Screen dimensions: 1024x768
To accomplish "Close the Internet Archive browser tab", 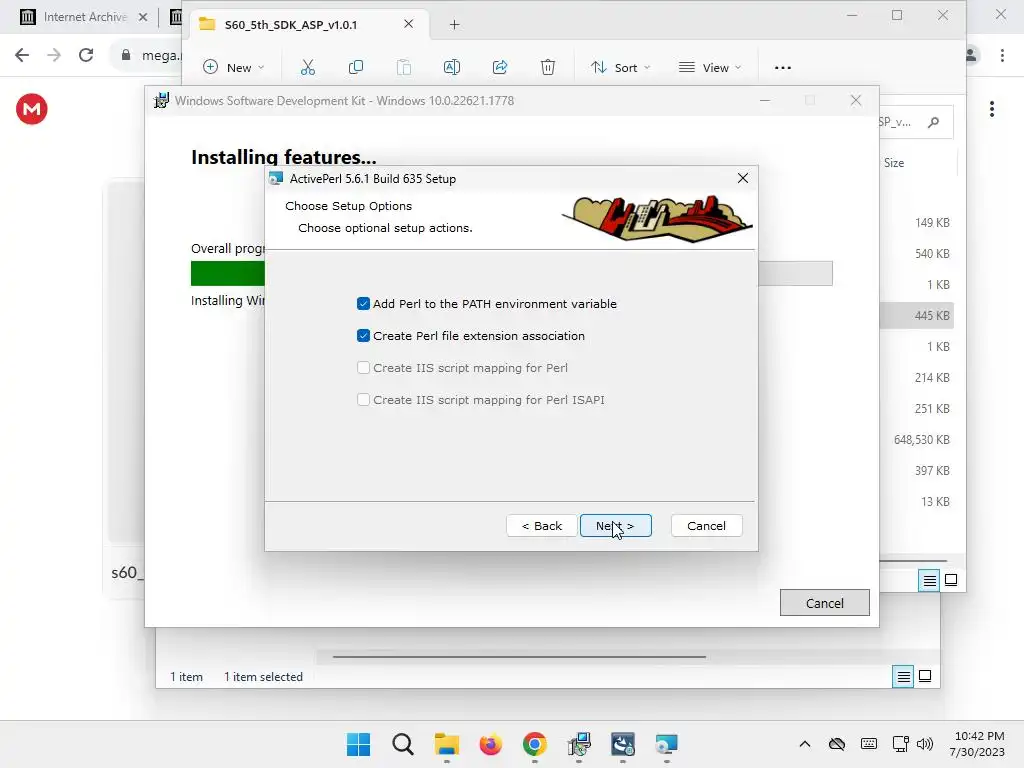I will 143,17.
